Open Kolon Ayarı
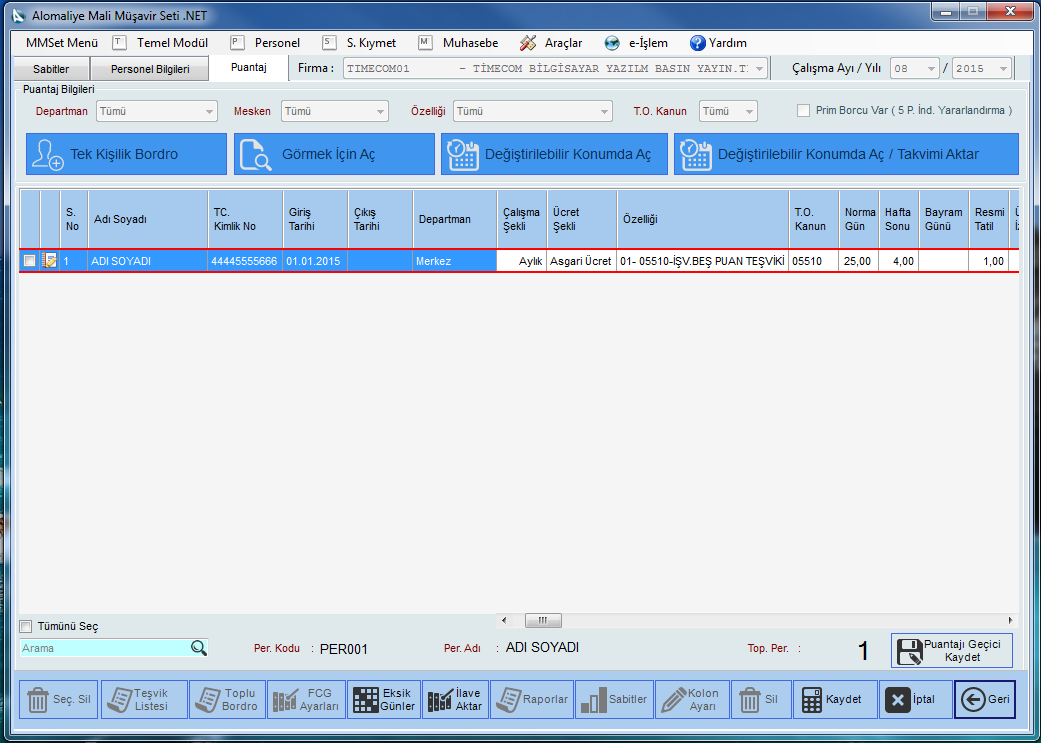Viewport: 1041px width, 743px height. point(692,699)
